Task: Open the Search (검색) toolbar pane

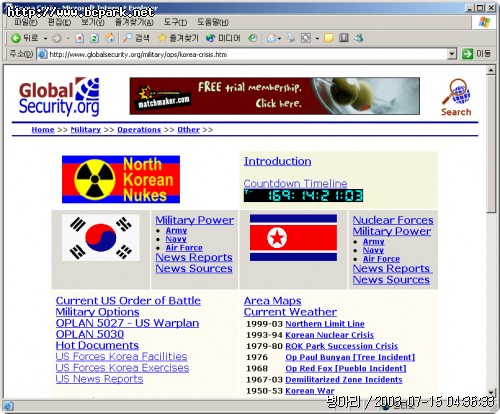Action: point(136,38)
